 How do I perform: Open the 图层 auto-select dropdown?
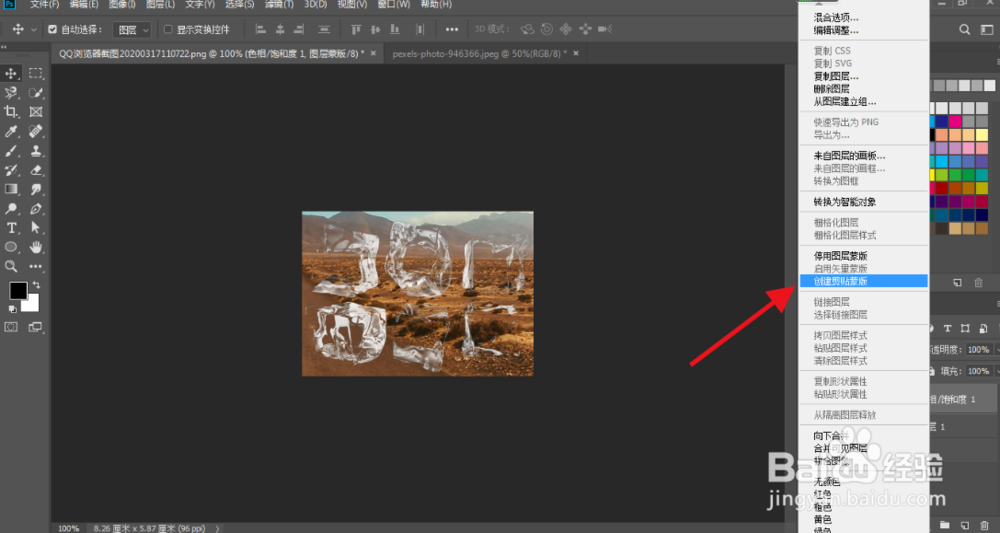(132, 29)
